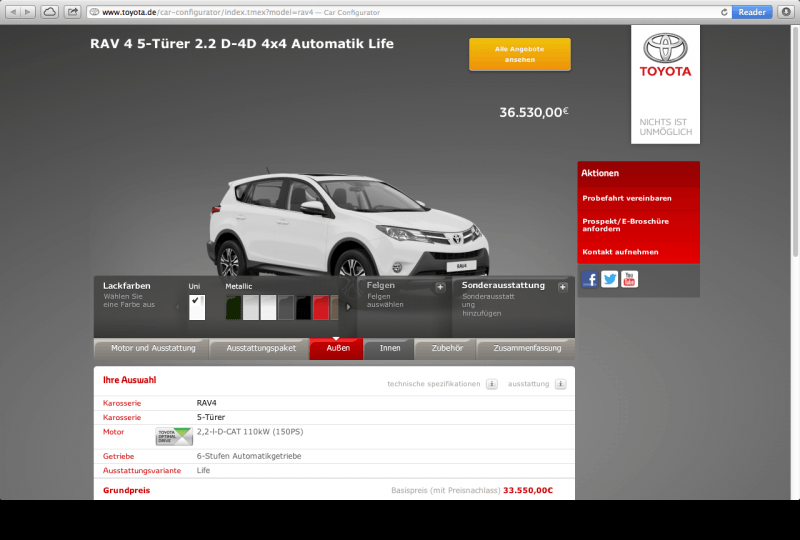Select 'Kontakt aufnehmen' action
The width and height of the screenshot is (800, 540).
pos(620,252)
